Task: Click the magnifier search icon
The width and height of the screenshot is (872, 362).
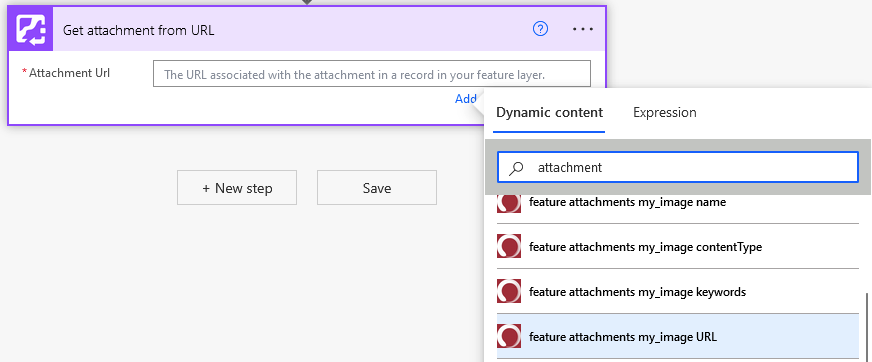Action: (517, 167)
